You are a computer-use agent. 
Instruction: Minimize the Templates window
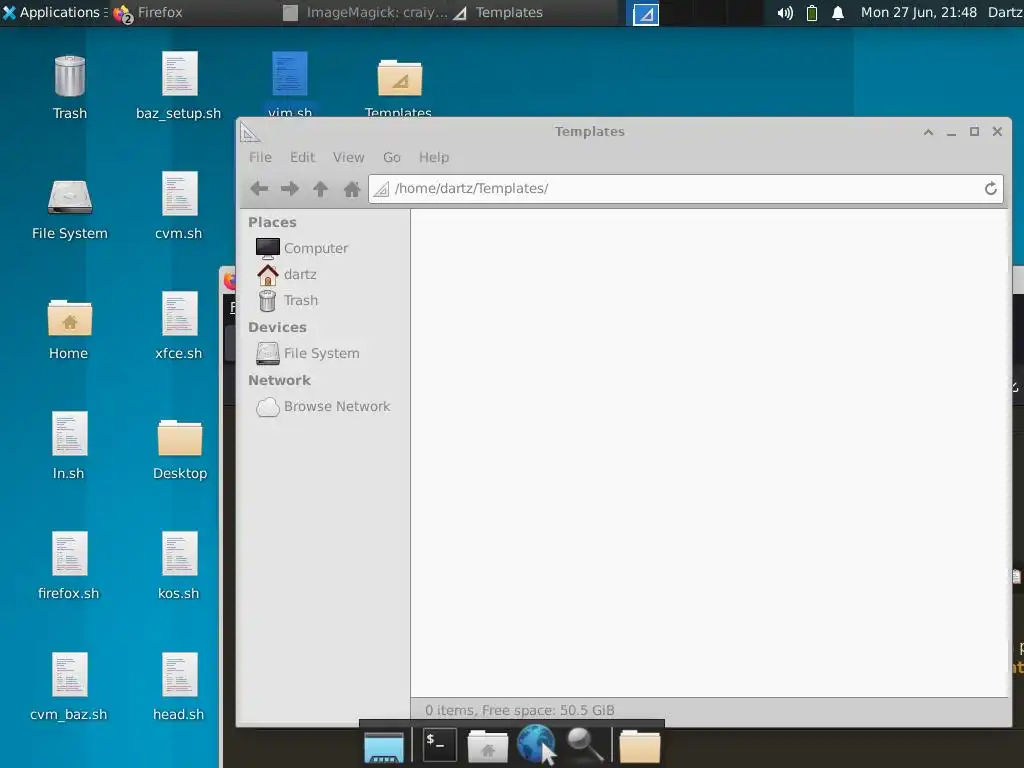(x=951, y=132)
